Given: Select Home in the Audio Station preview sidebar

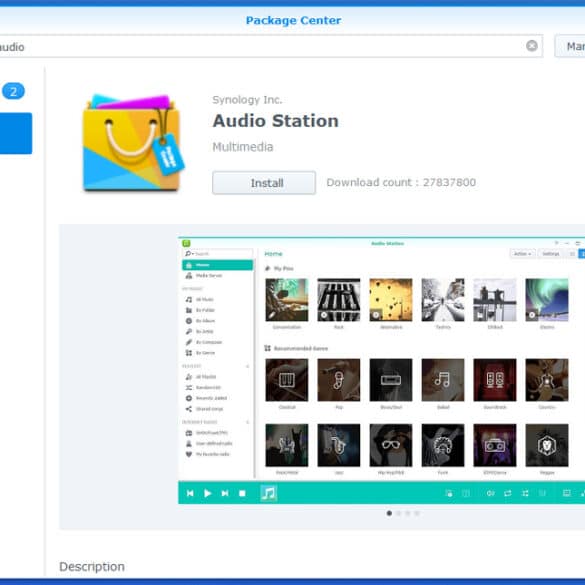Looking at the screenshot, I should pos(218,265).
